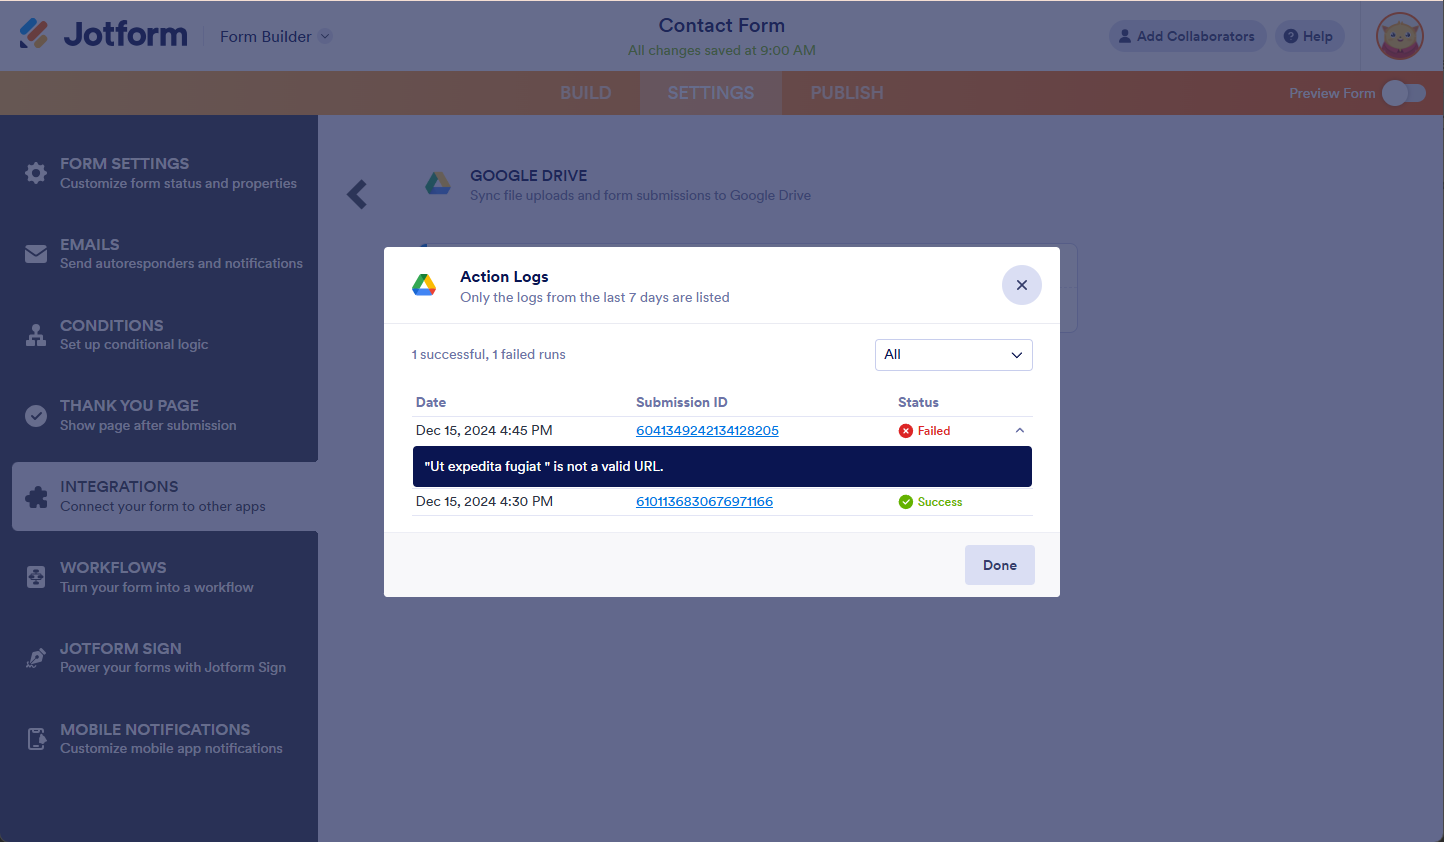Click the Google Drive heading text
The width and height of the screenshot is (1444, 842).
click(529, 176)
